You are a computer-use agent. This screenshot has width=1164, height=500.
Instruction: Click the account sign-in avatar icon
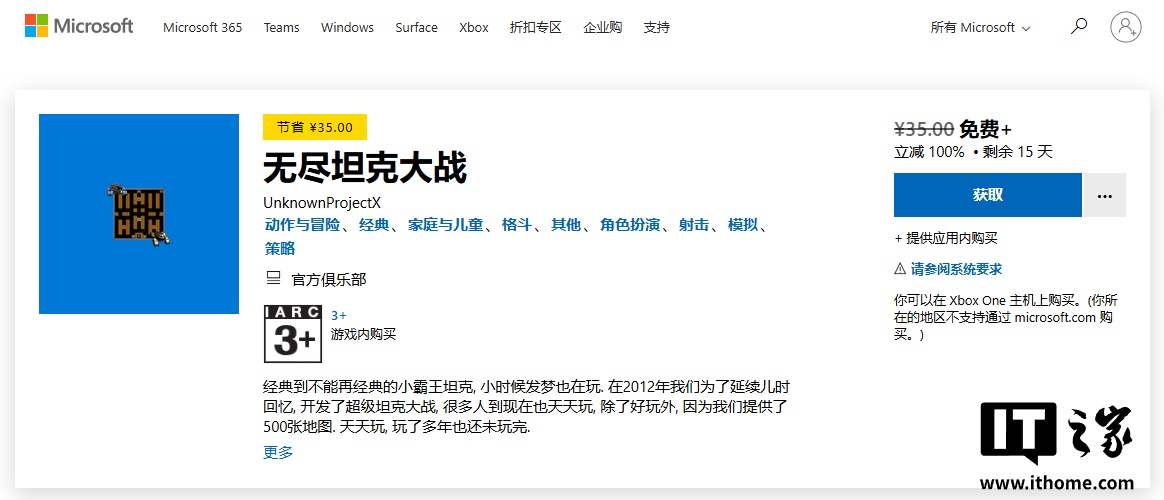click(1125, 27)
